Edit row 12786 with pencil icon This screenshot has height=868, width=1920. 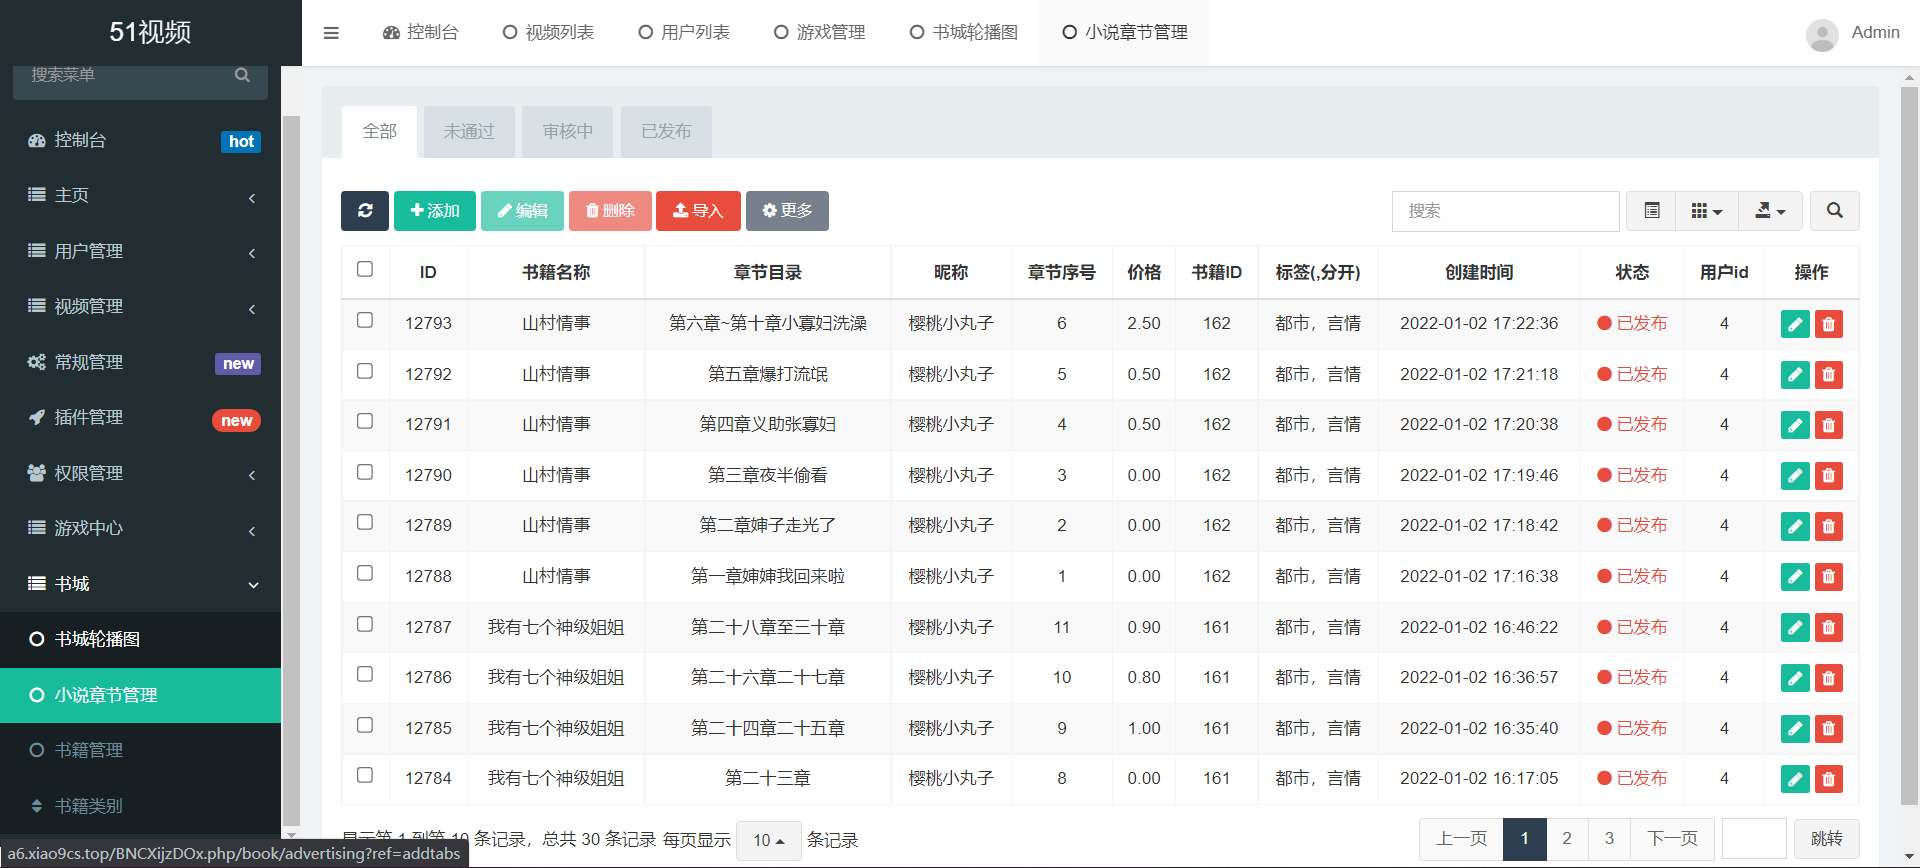click(1796, 678)
